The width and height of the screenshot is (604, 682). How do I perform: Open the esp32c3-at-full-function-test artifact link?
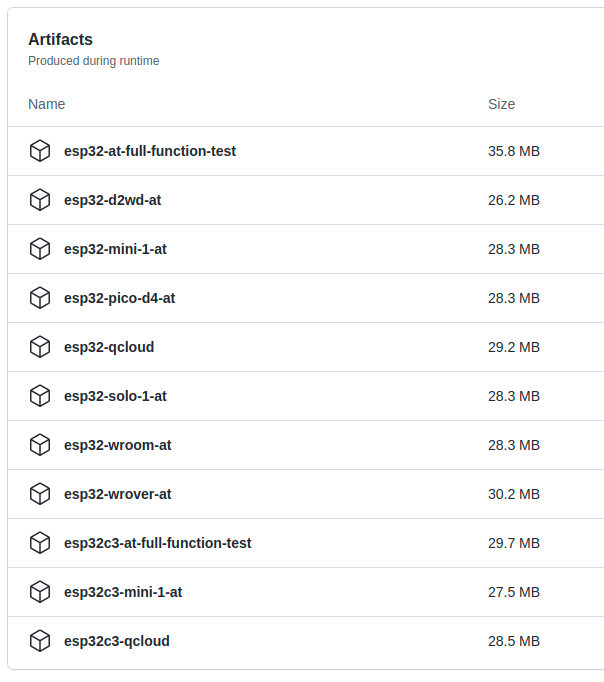(x=157, y=543)
